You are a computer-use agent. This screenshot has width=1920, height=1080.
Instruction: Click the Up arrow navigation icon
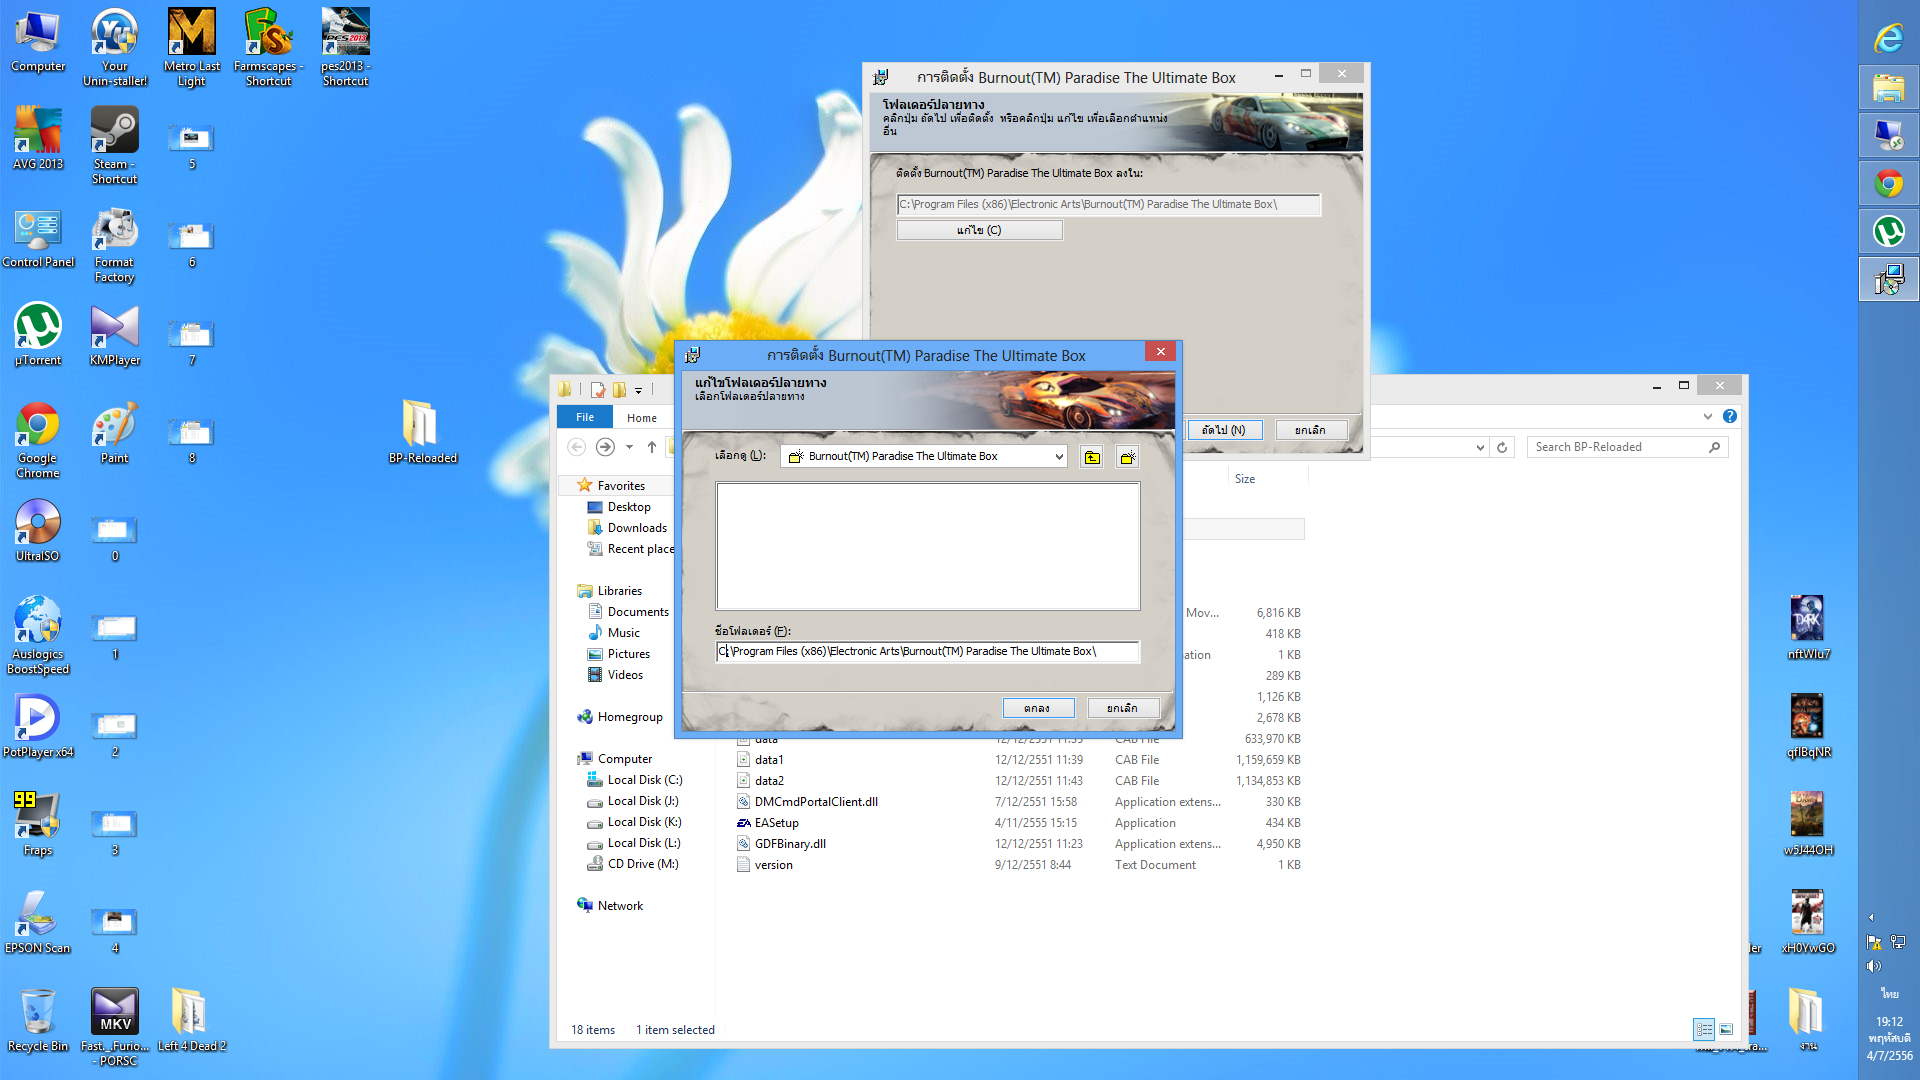coord(652,447)
